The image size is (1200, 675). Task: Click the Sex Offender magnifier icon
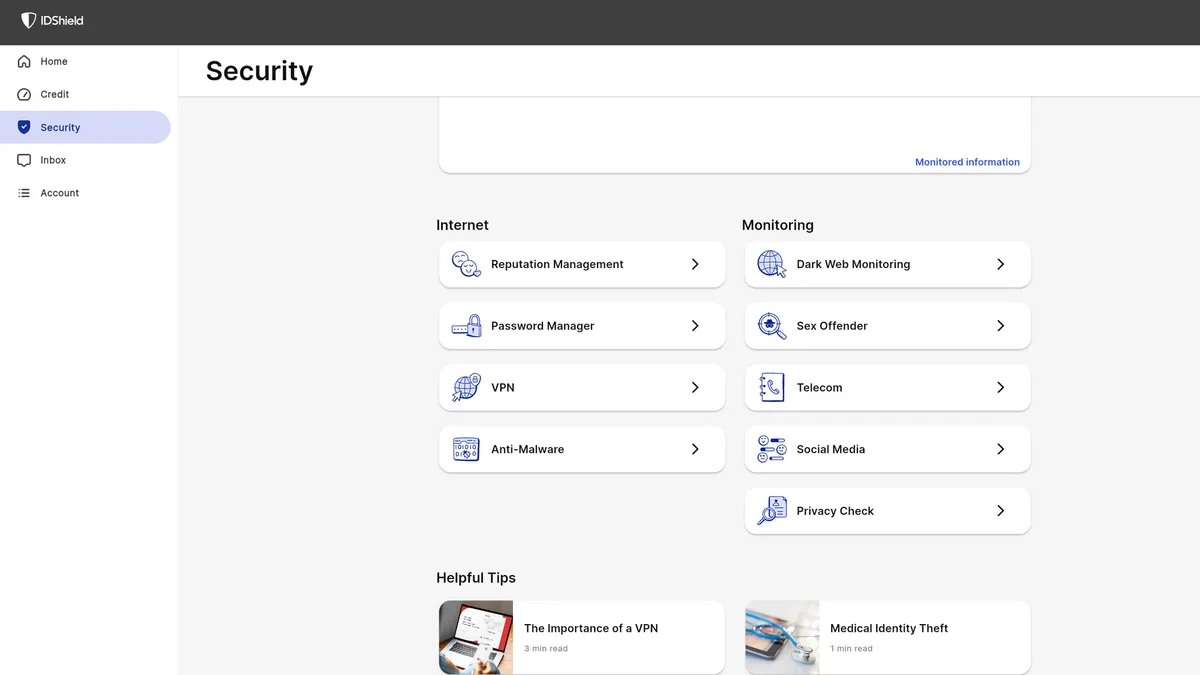[x=770, y=326]
